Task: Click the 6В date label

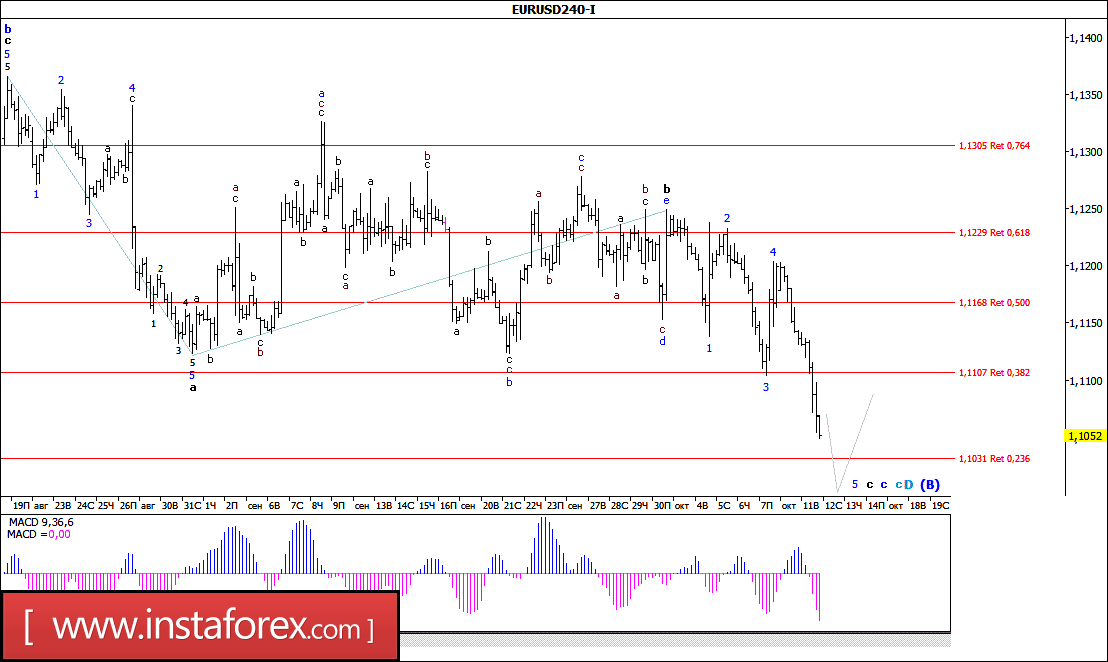Action: [274, 505]
